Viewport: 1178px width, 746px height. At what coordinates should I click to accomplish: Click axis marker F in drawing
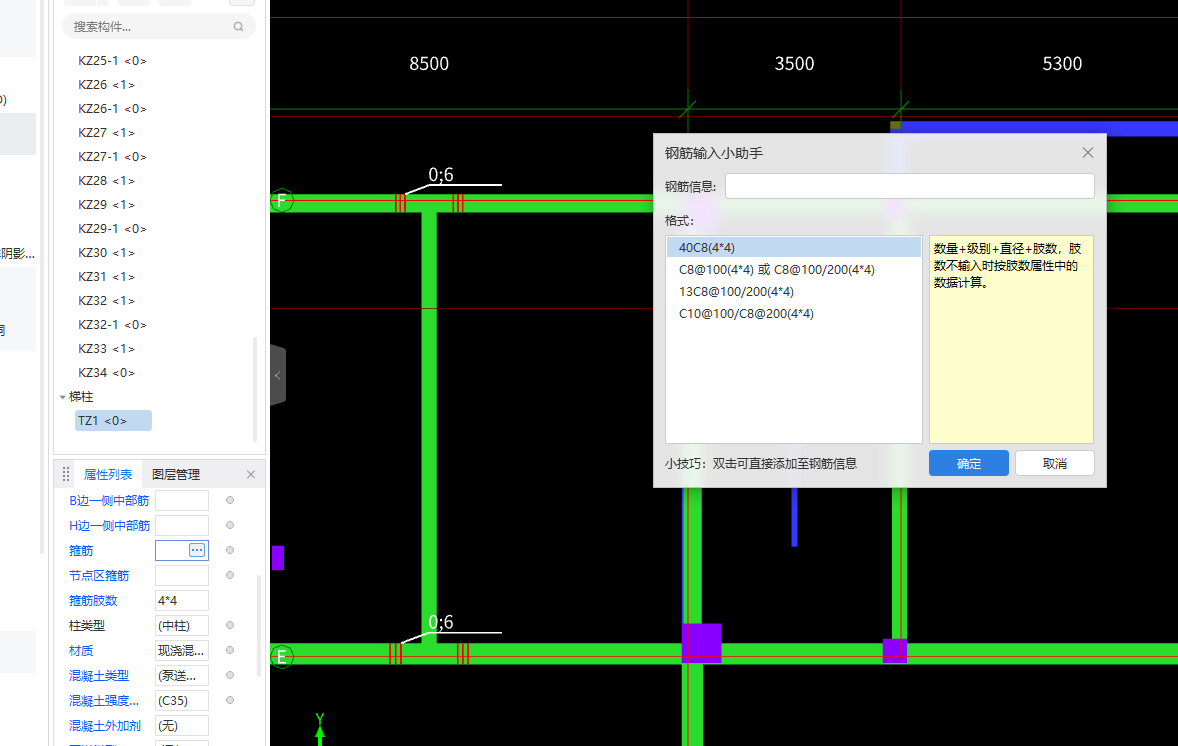[x=281, y=201]
